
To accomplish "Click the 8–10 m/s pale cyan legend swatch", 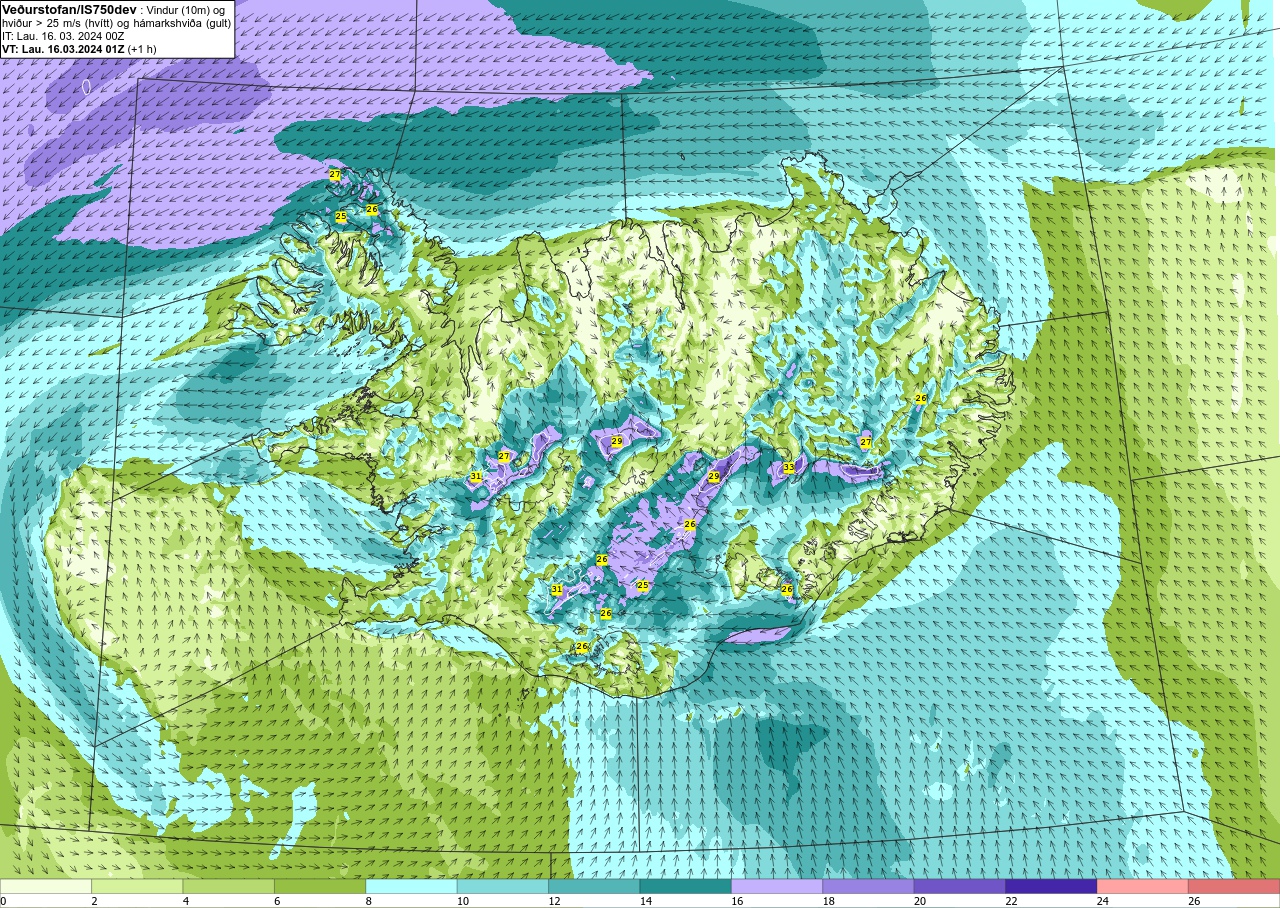I will pos(411,886).
